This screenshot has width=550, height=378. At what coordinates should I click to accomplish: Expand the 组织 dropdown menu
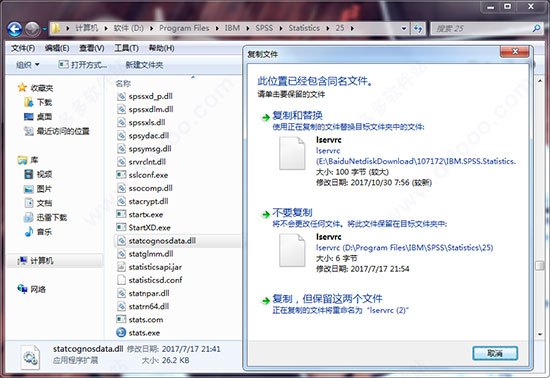click(28, 65)
